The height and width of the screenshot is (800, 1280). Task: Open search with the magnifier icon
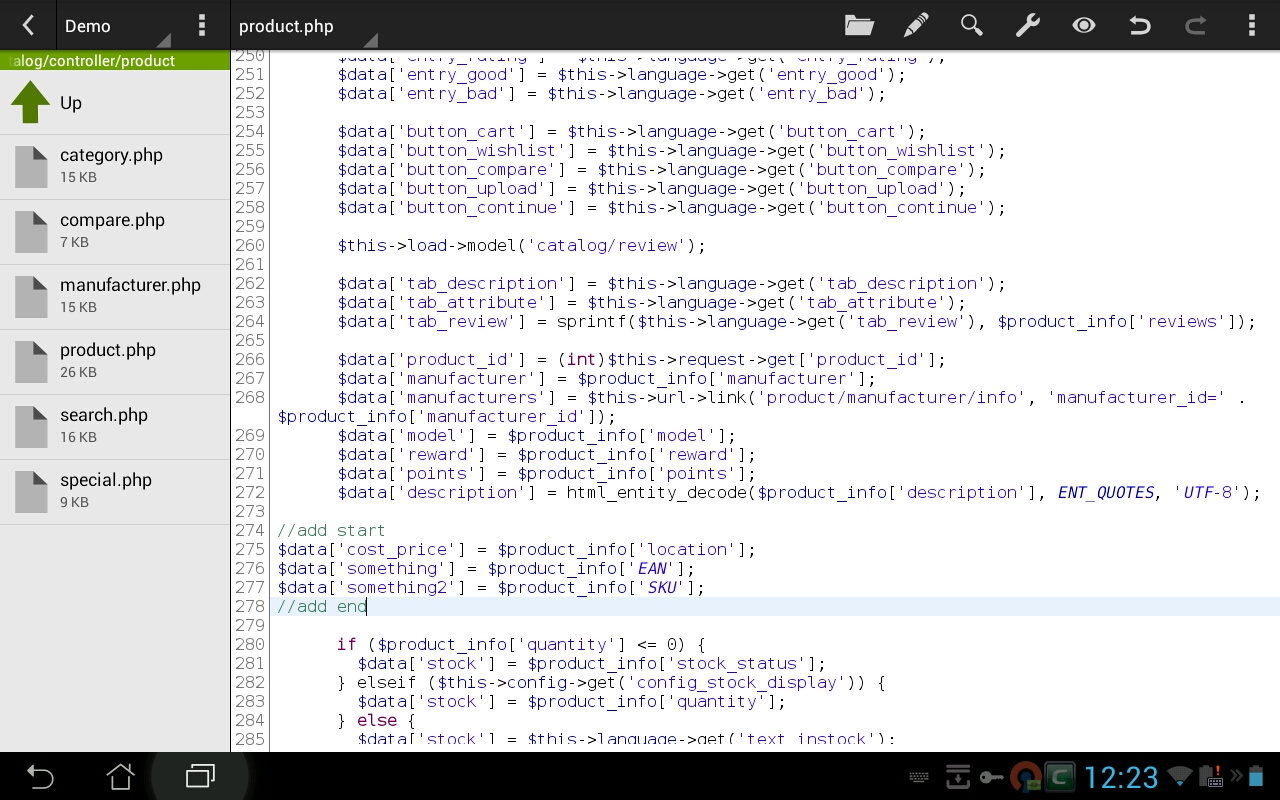pyautogui.click(x=971, y=26)
